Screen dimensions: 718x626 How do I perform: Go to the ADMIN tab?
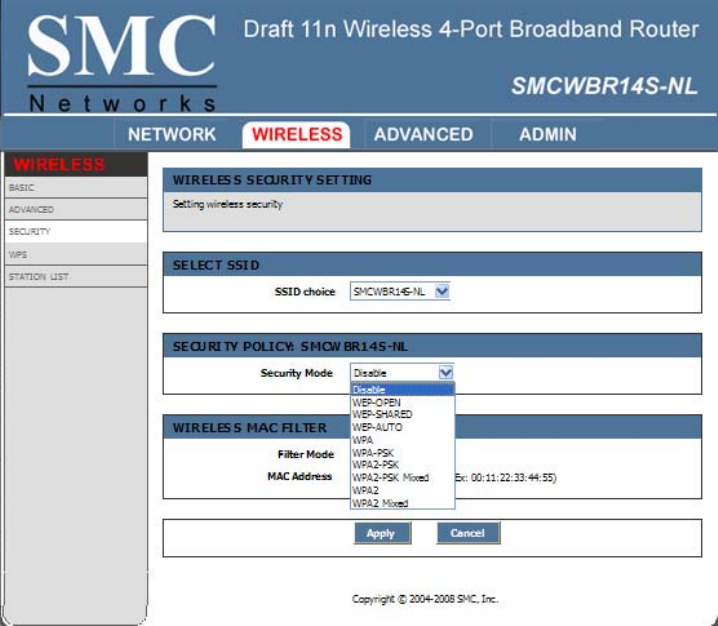[x=548, y=134]
